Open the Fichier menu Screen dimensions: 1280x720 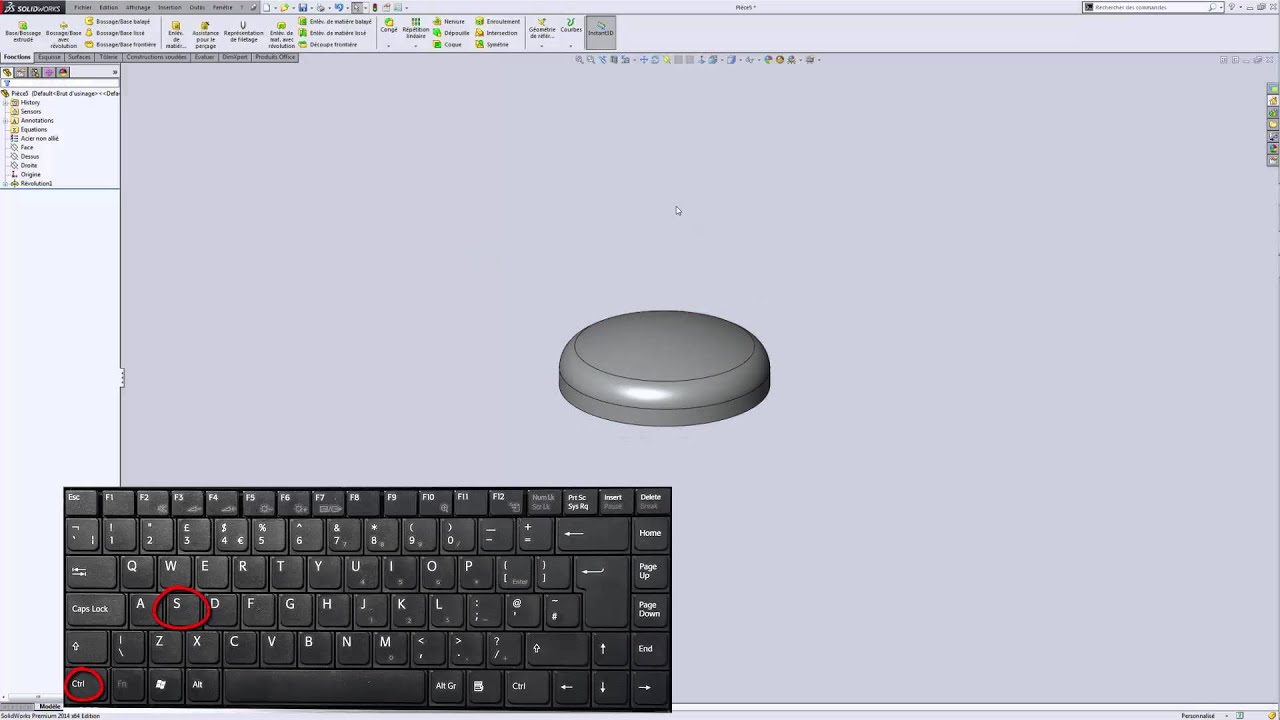pyautogui.click(x=83, y=7)
